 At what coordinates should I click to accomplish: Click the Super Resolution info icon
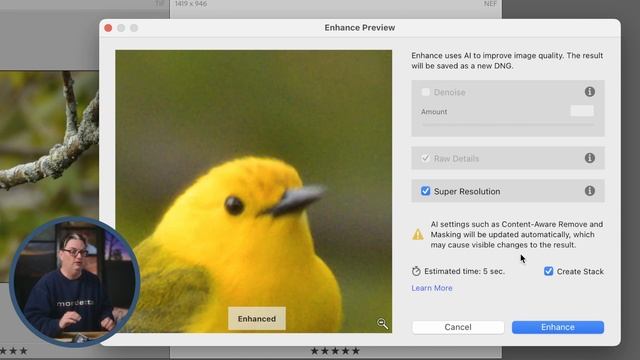pyautogui.click(x=589, y=191)
